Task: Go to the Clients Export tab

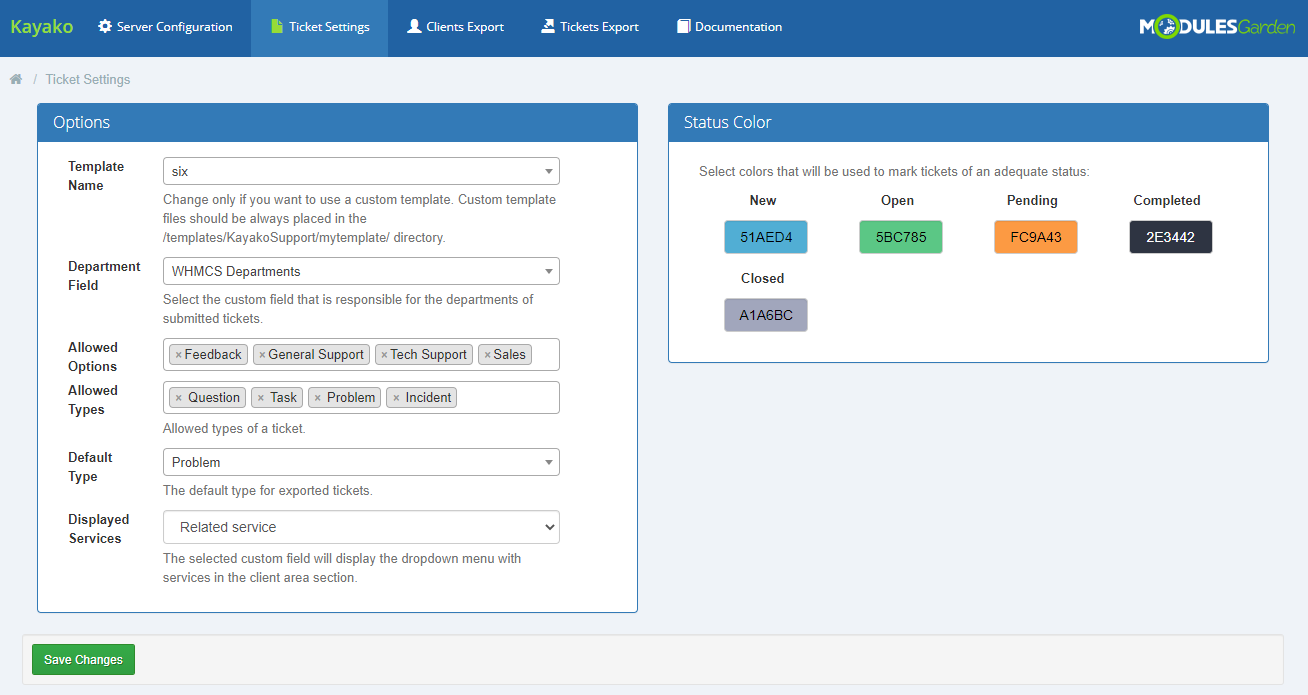Action: click(455, 28)
